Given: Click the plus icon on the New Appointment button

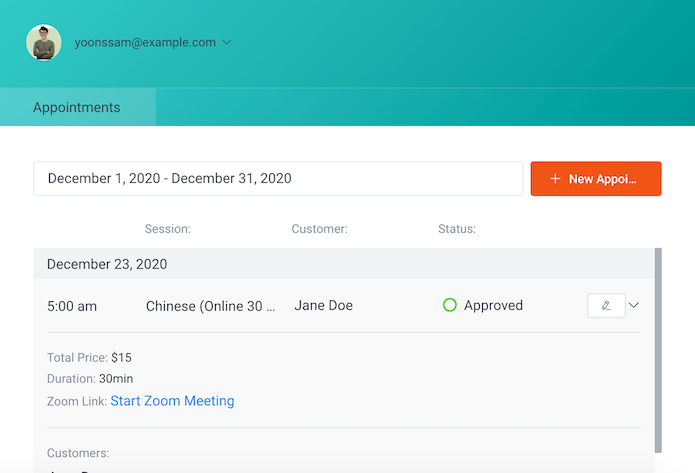Looking at the screenshot, I should coord(555,179).
